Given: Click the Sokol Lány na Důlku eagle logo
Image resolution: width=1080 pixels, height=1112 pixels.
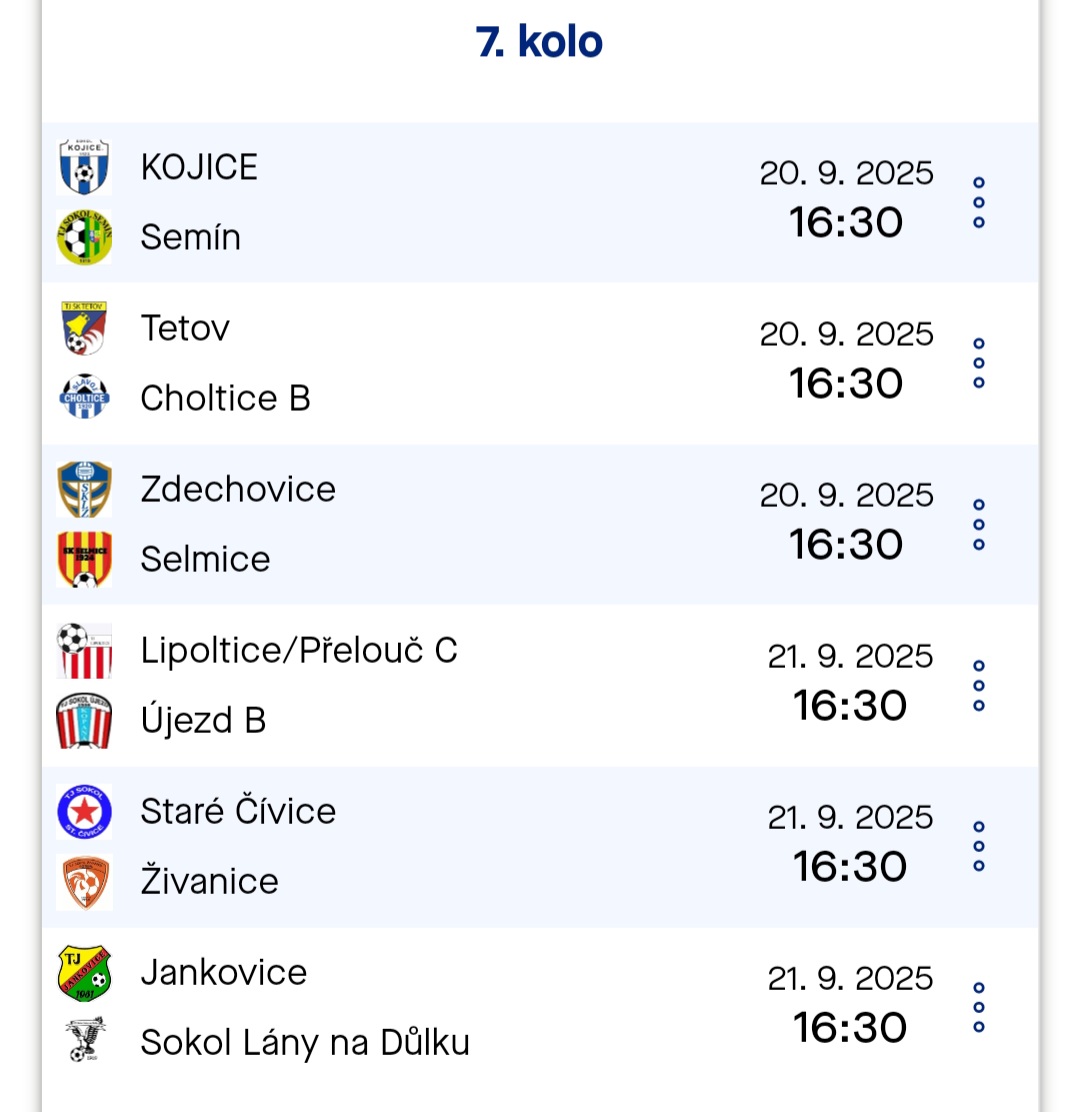Looking at the screenshot, I should tap(84, 1040).
